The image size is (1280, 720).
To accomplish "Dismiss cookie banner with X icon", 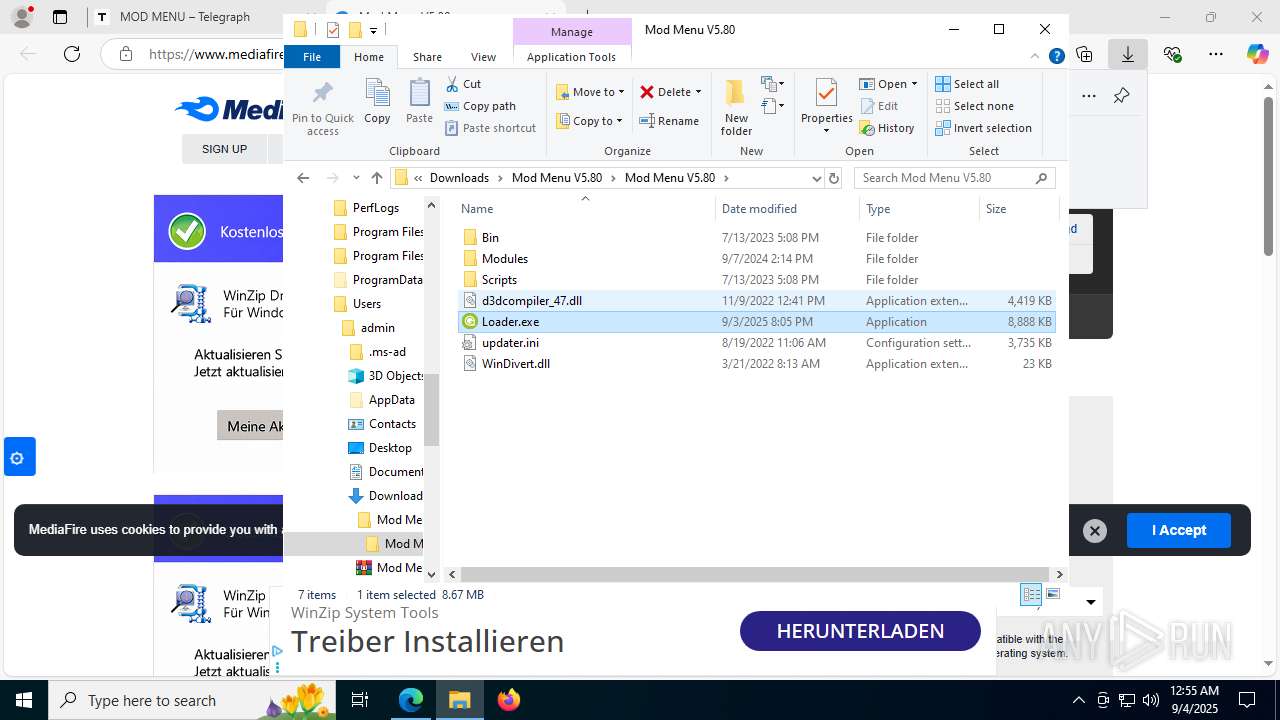I will (1095, 531).
